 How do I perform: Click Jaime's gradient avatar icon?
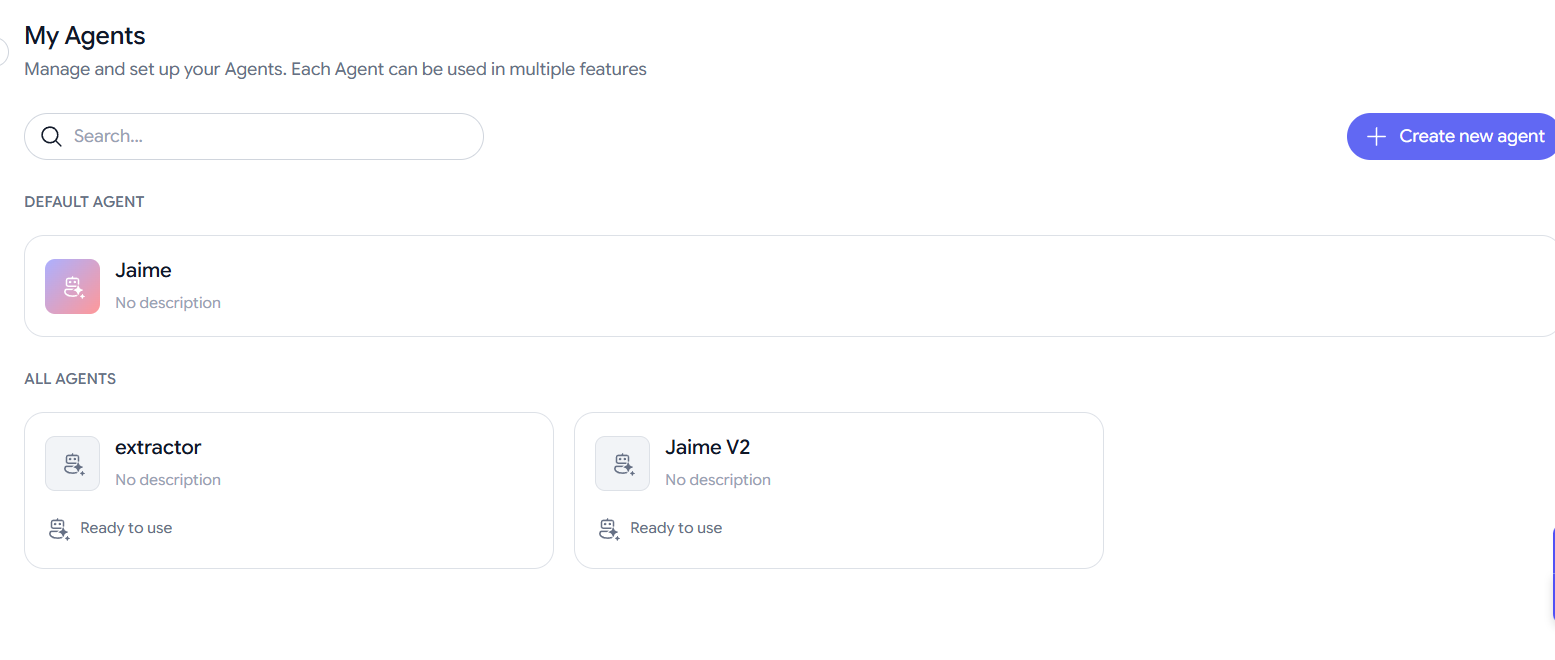(72, 286)
